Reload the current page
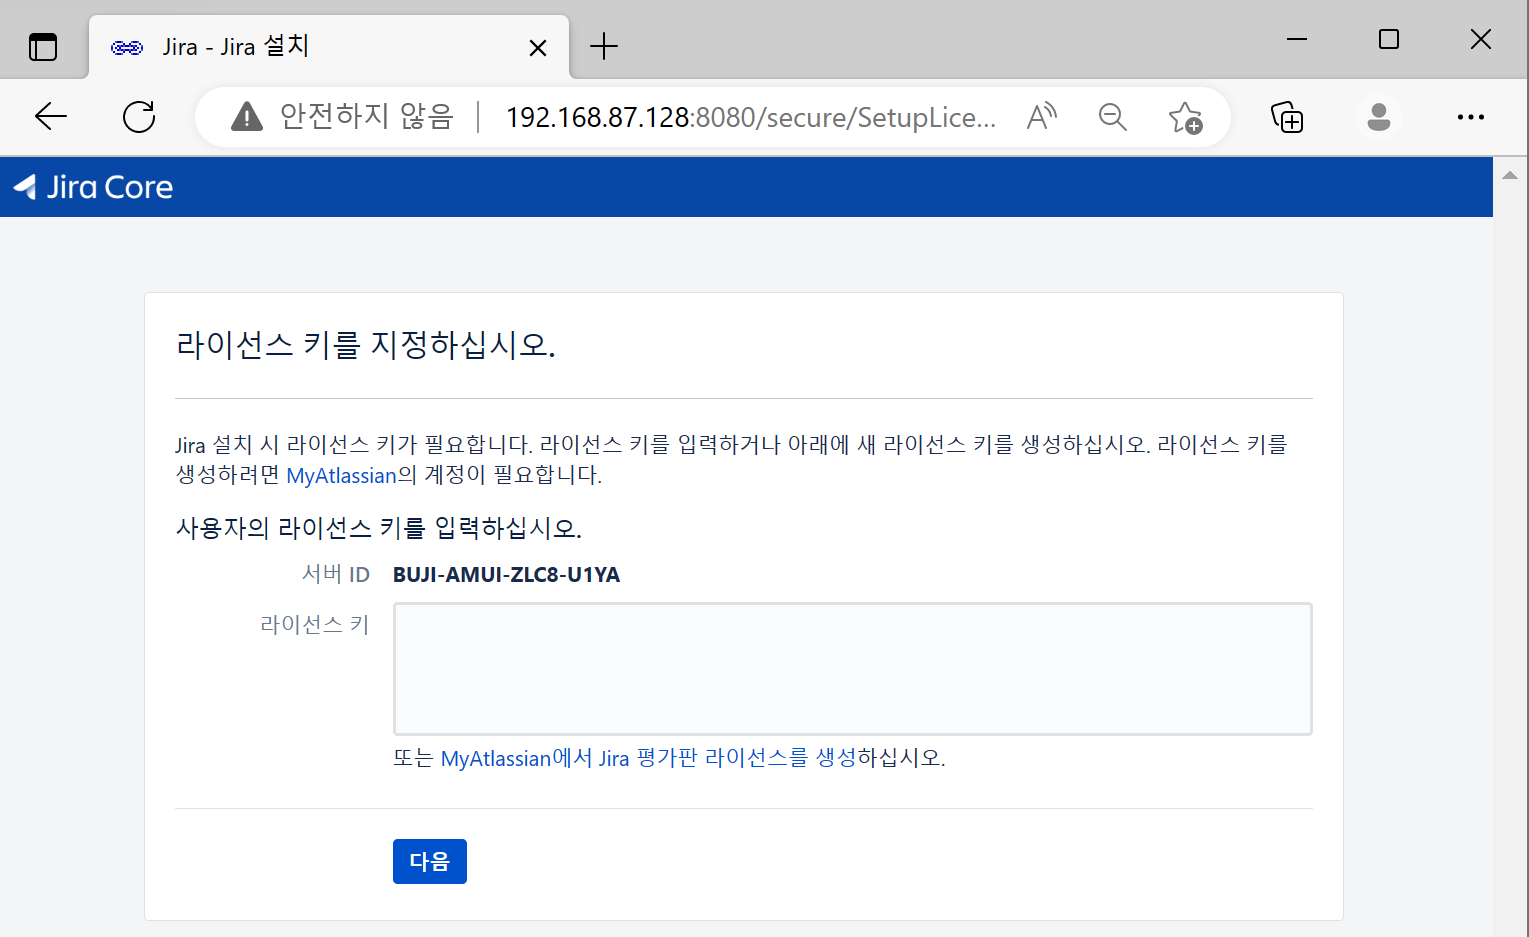Image resolution: width=1529 pixels, height=937 pixels. pos(139,117)
